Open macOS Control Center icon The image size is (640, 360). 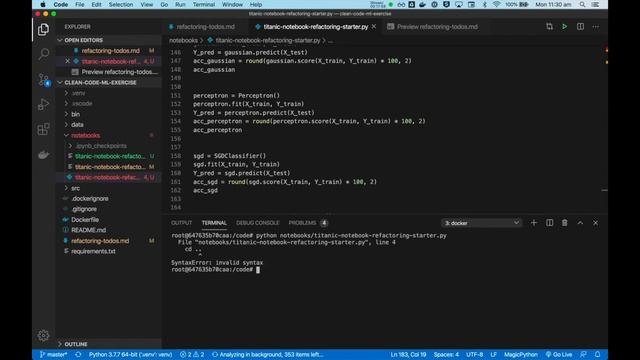[x=595, y=4]
